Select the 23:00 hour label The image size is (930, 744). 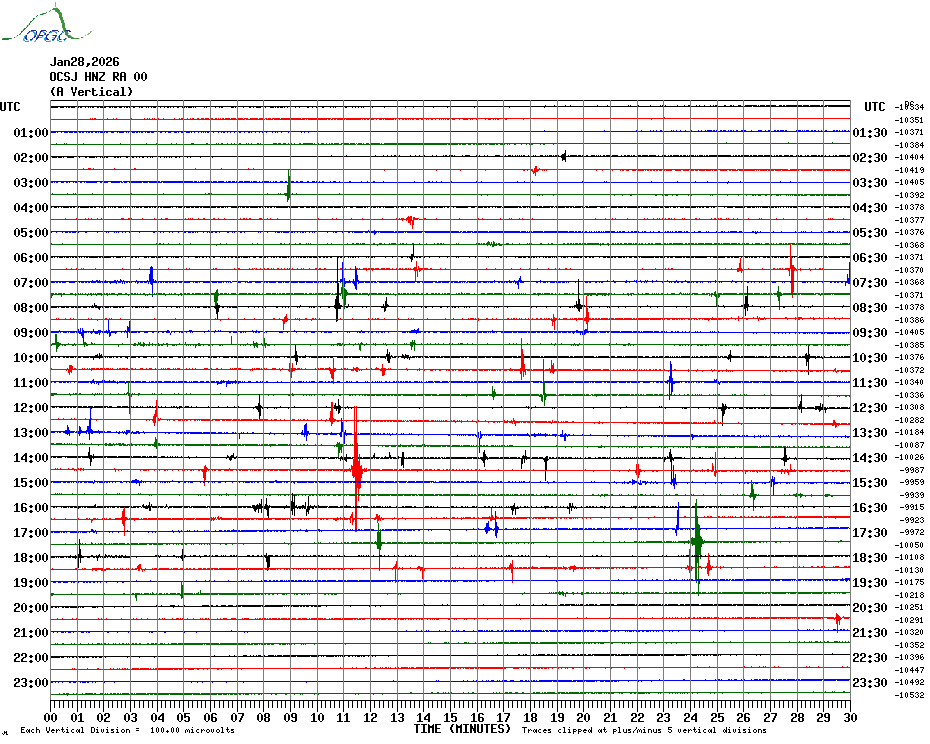(x=30, y=683)
